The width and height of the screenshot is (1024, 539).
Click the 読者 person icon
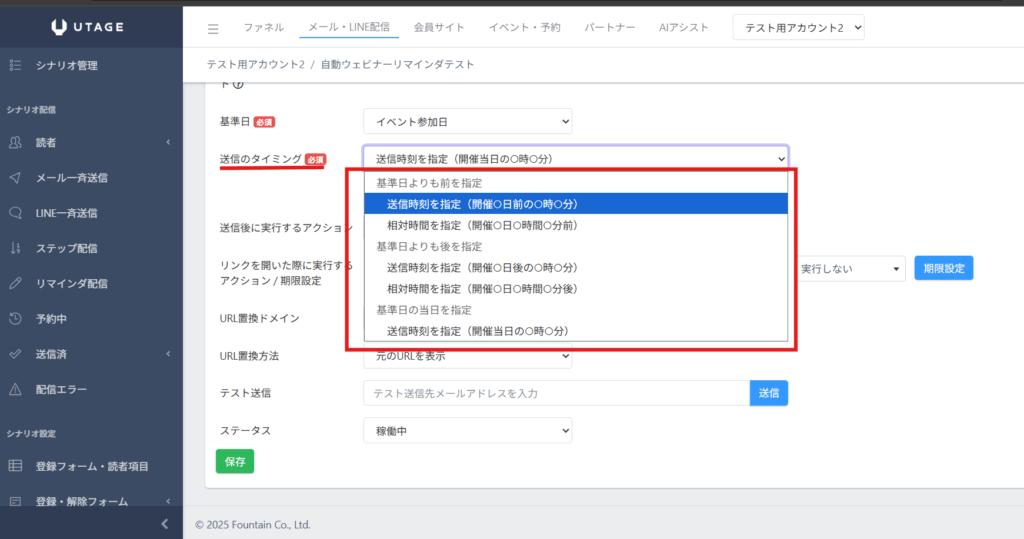point(15,142)
